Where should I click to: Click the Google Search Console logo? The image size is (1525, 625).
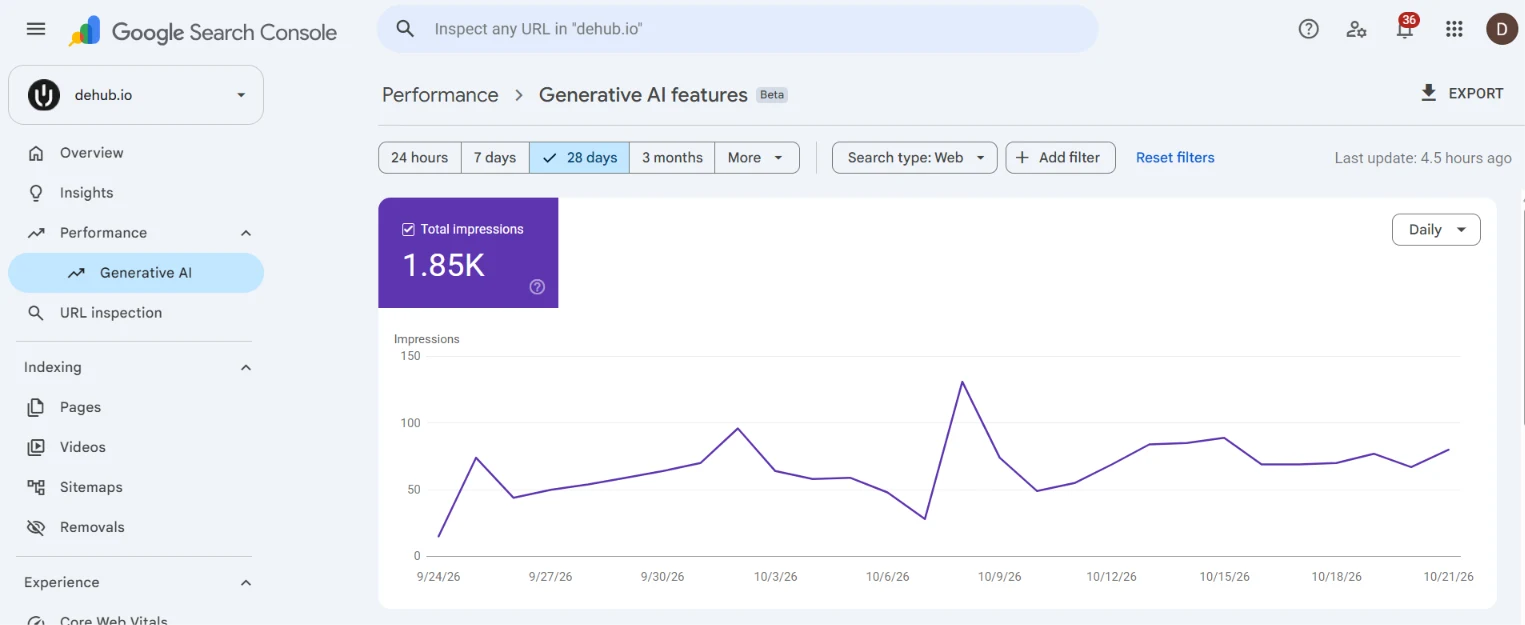tap(203, 32)
